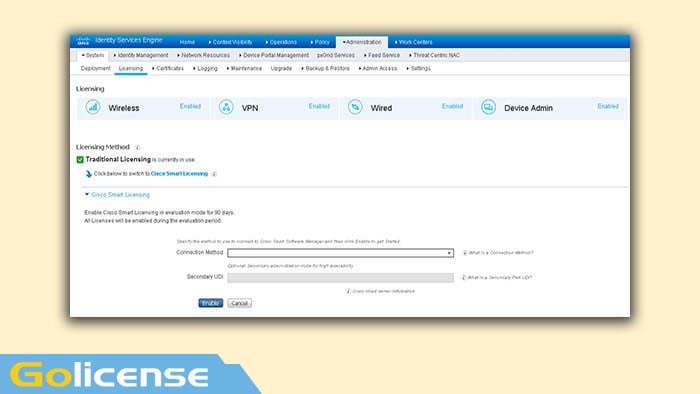Open the Threat Centric NAC menu

point(434,55)
